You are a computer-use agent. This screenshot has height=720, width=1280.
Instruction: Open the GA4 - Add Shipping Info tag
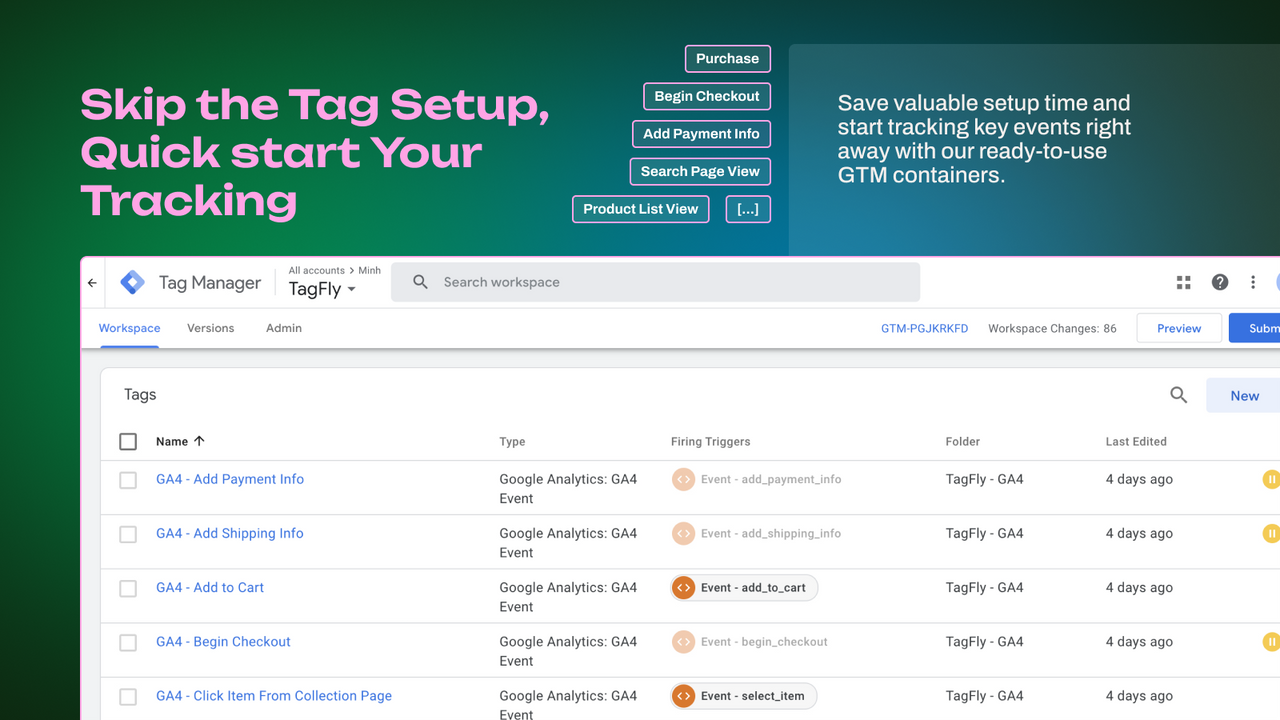click(230, 533)
